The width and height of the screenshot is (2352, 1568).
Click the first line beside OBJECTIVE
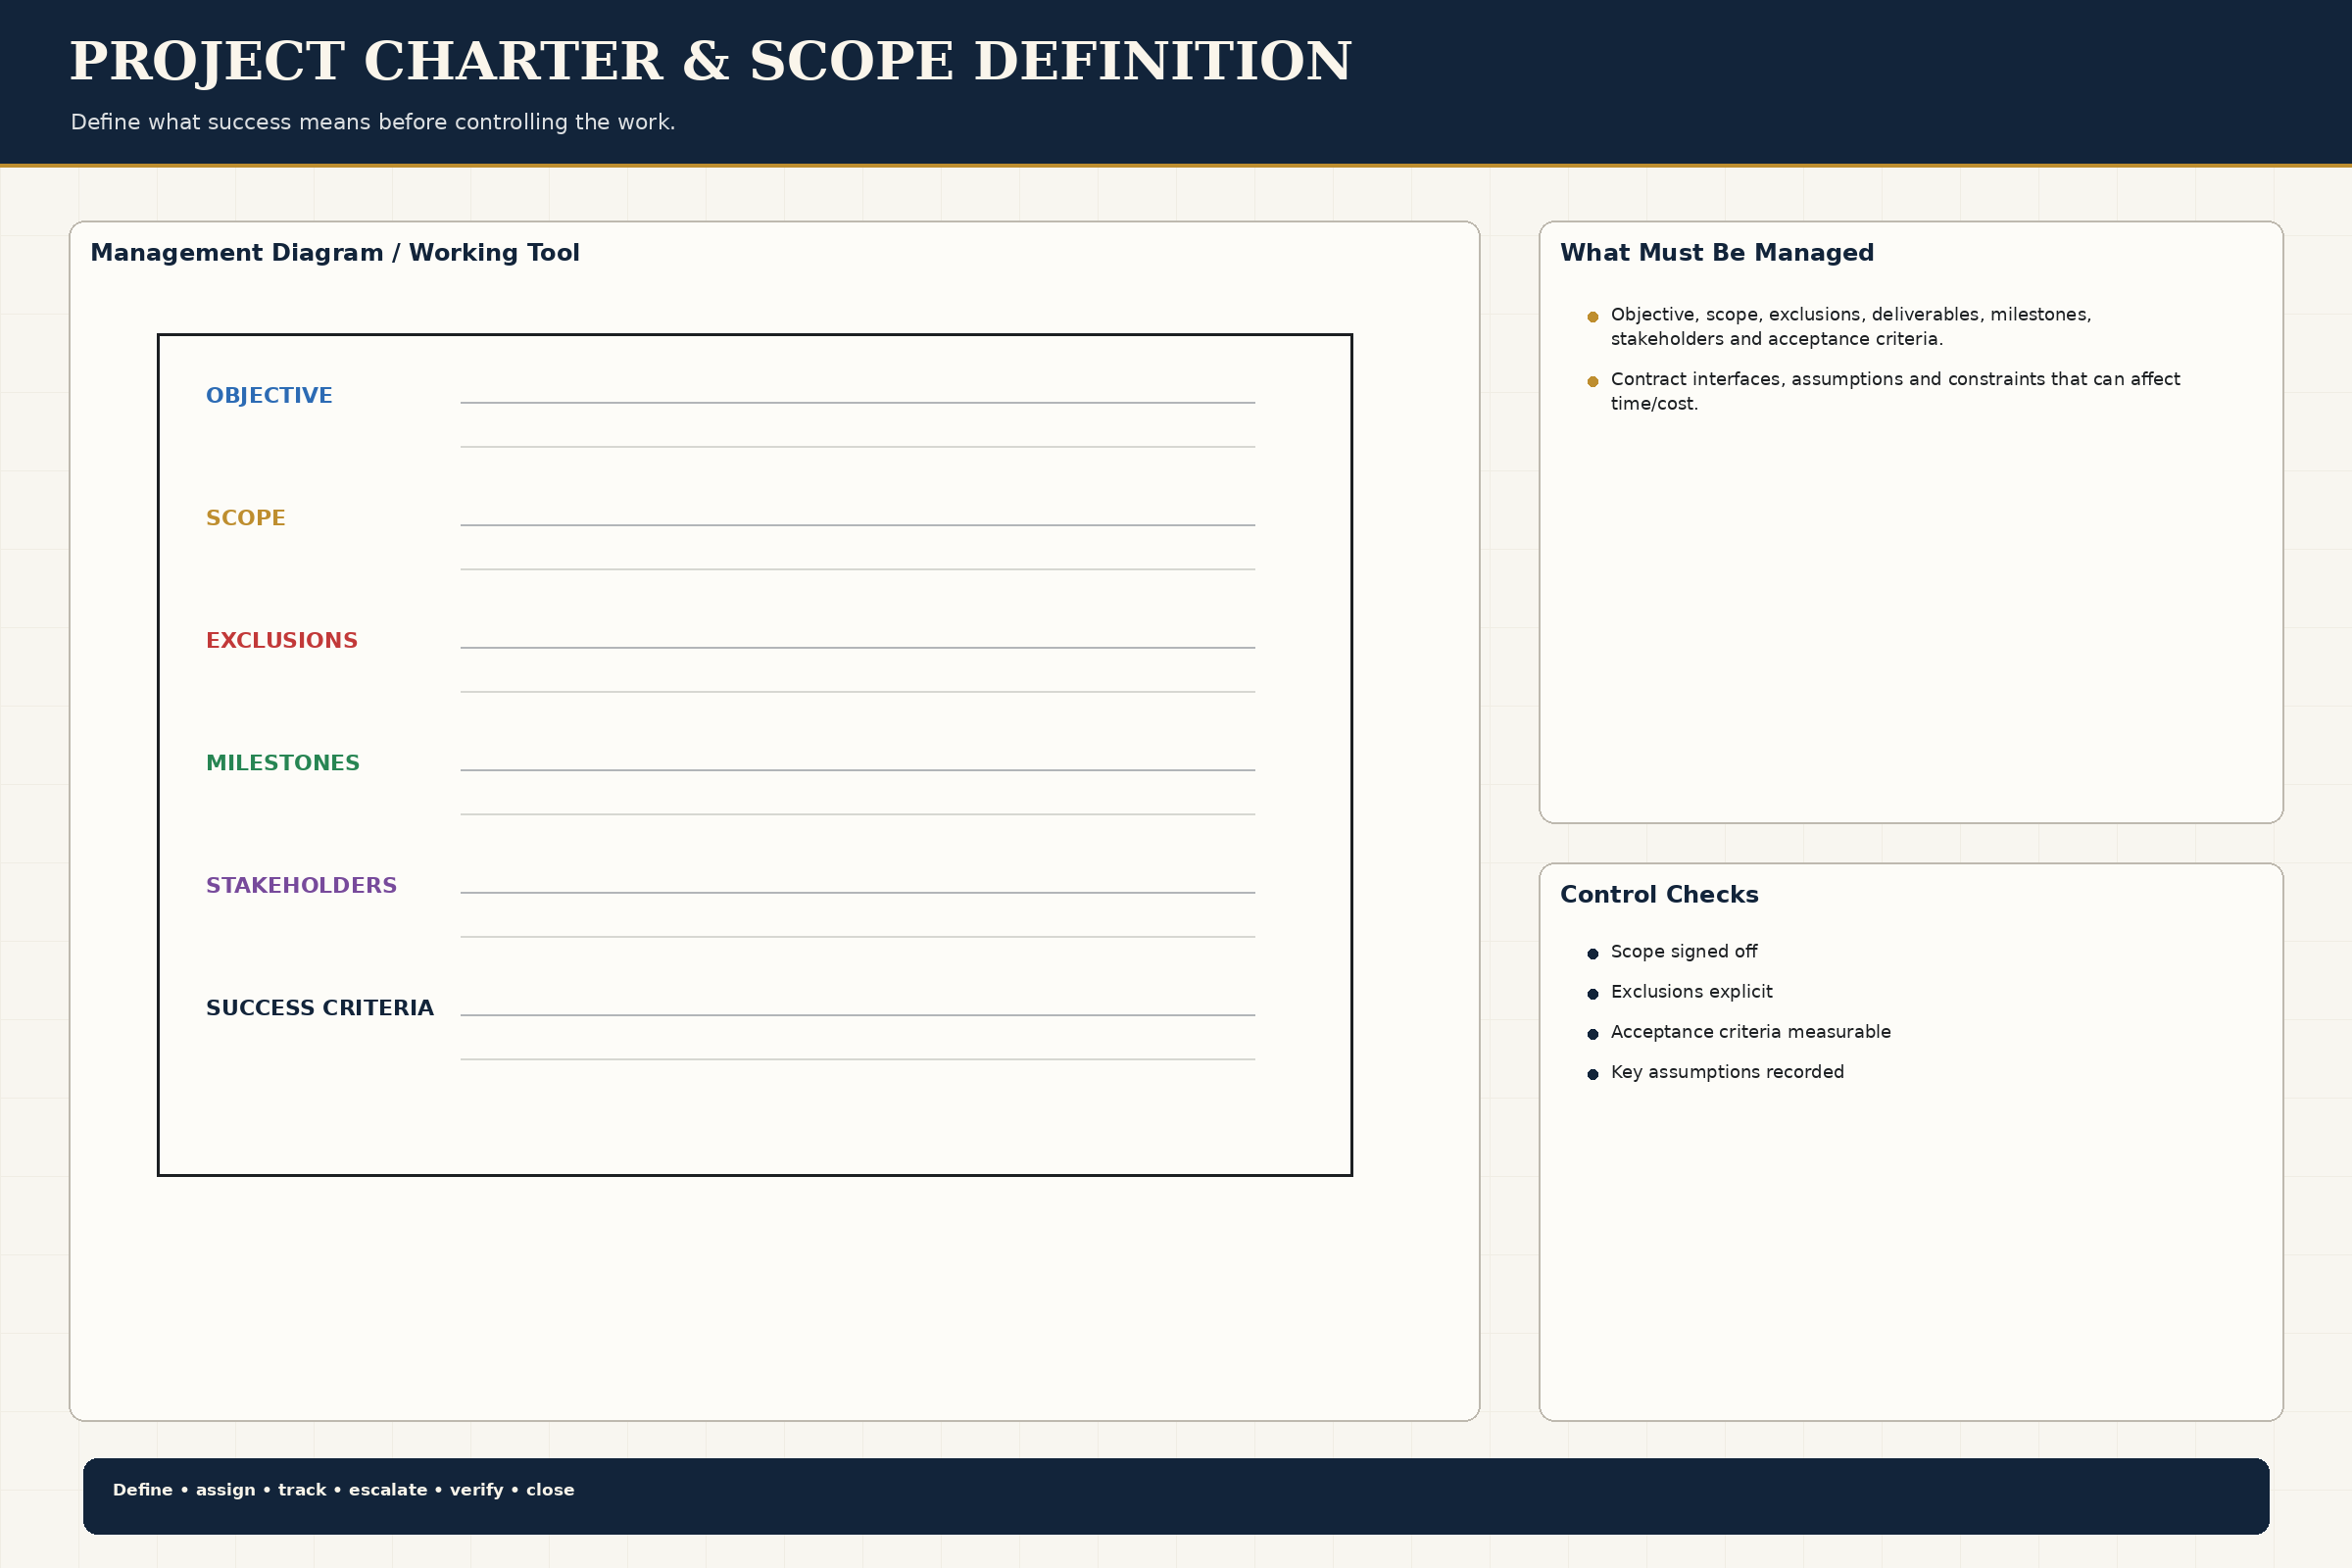pyautogui.click(x=858, y=403)
